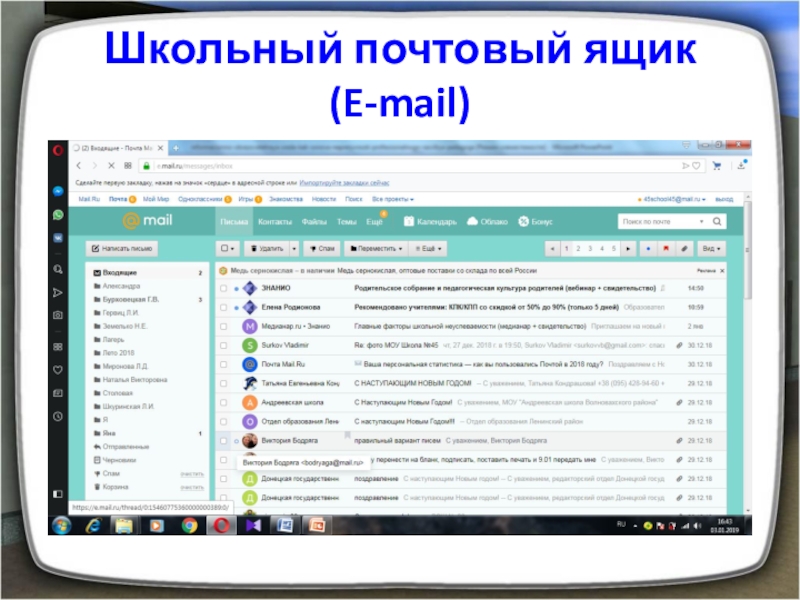The width and height of the screenshot is (800, 600).
Task: Open VK in Opera sidebar
Action: coord(58,238)
